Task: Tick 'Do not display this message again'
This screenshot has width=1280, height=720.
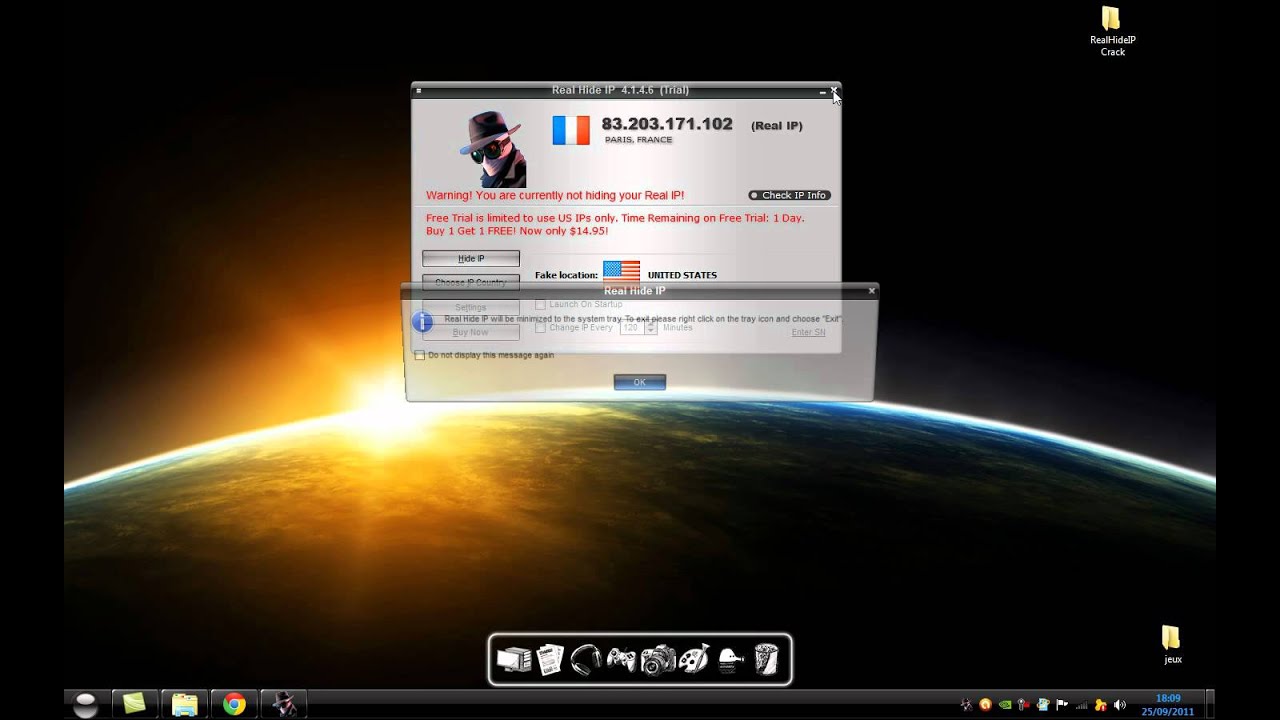Action: tap(420, 355)
